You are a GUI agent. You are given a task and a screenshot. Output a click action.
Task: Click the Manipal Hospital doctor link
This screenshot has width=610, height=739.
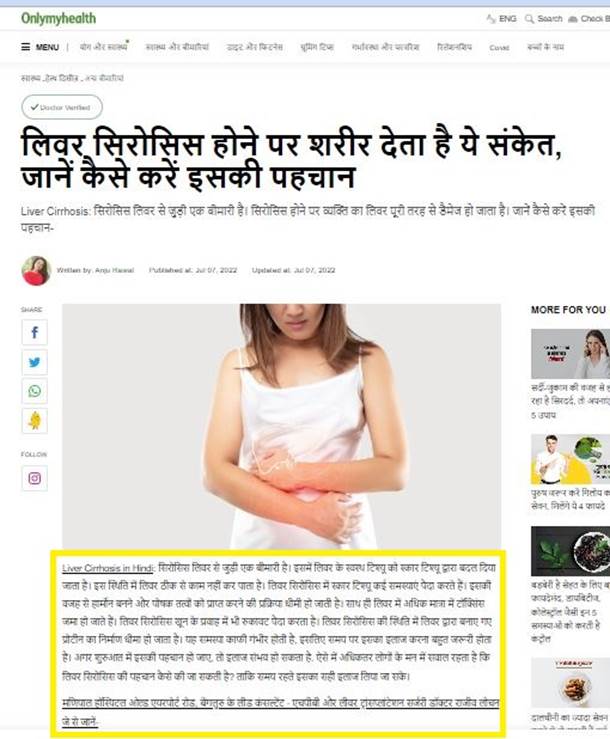click(280, 712)
